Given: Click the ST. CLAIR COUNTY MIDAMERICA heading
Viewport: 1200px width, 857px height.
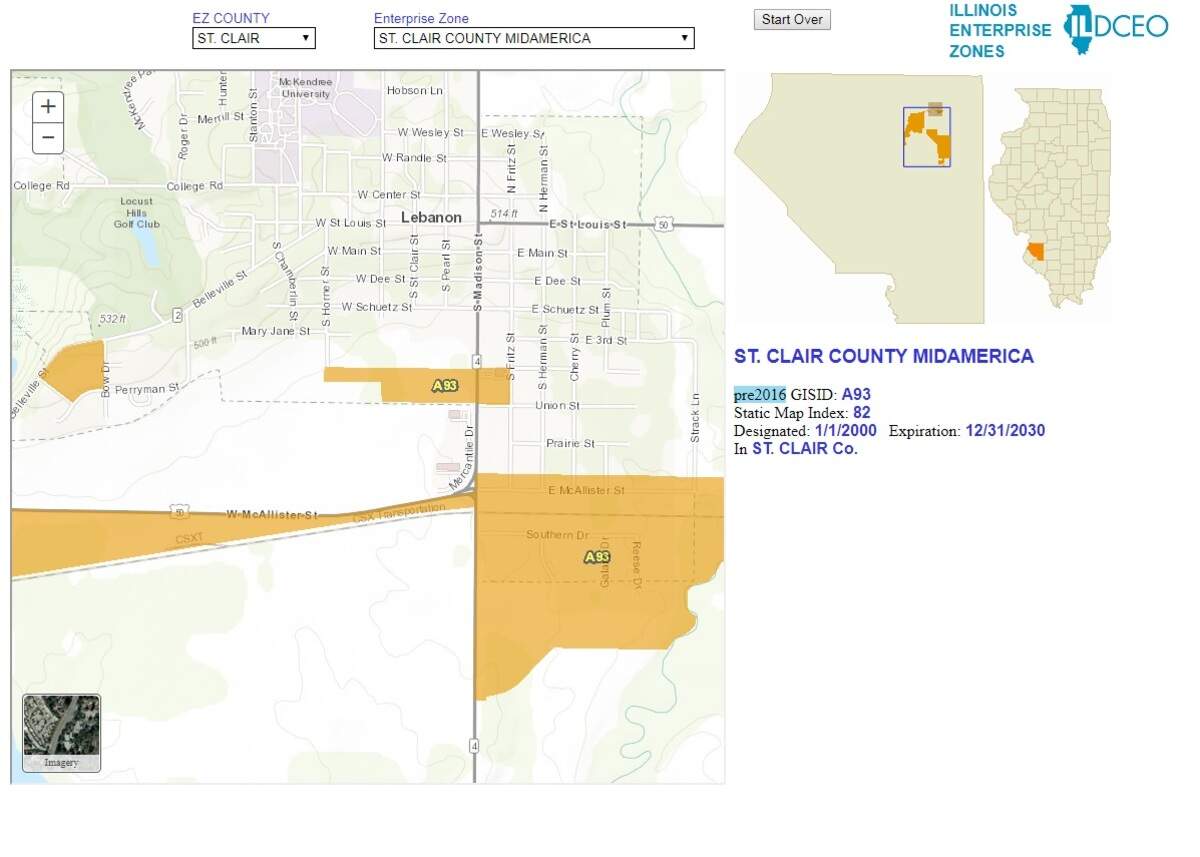Looking at the screenshot, I should point(884,356).
